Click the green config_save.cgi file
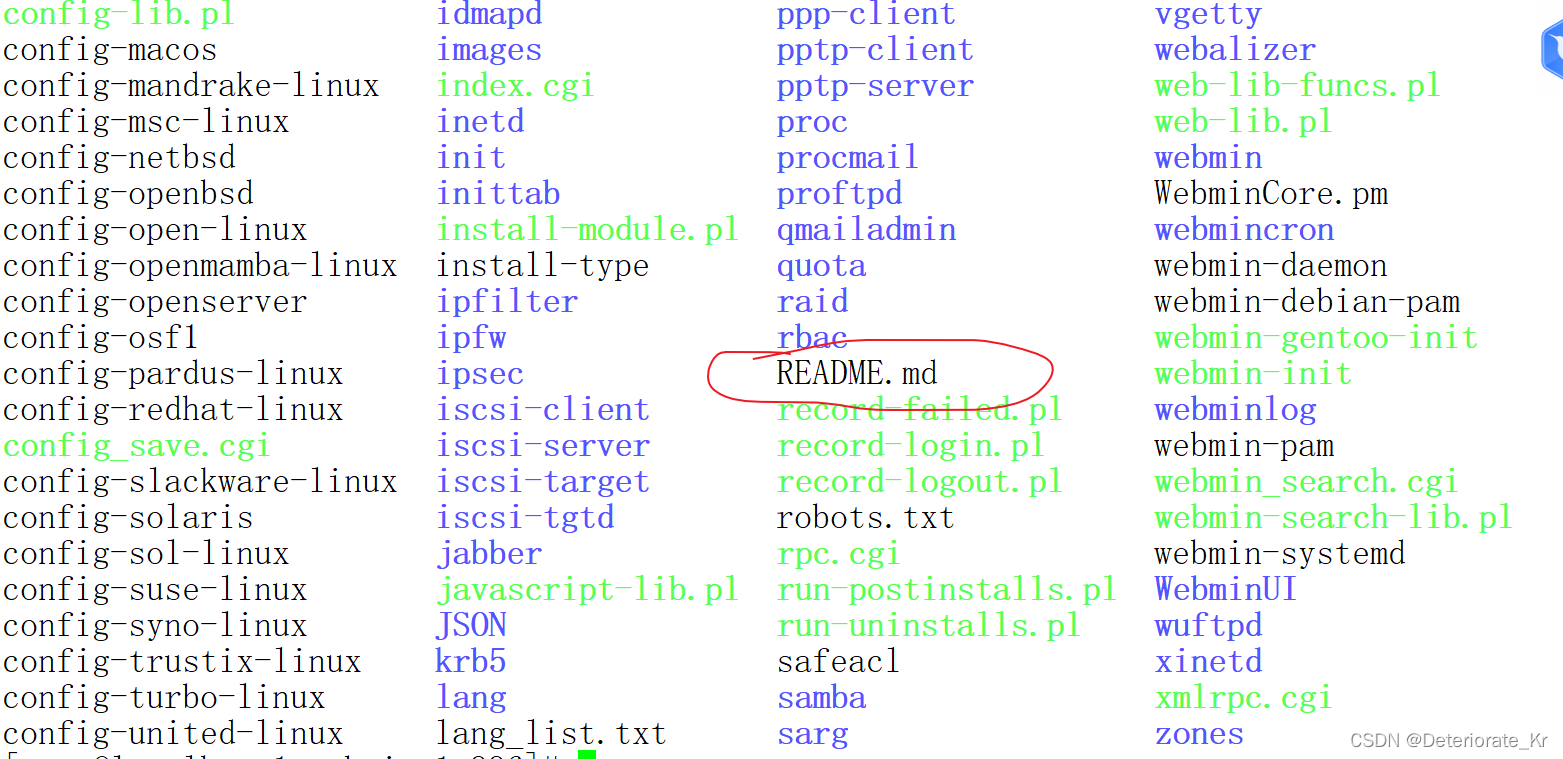Screen dimensions: 1563x759 coord(137,446)
